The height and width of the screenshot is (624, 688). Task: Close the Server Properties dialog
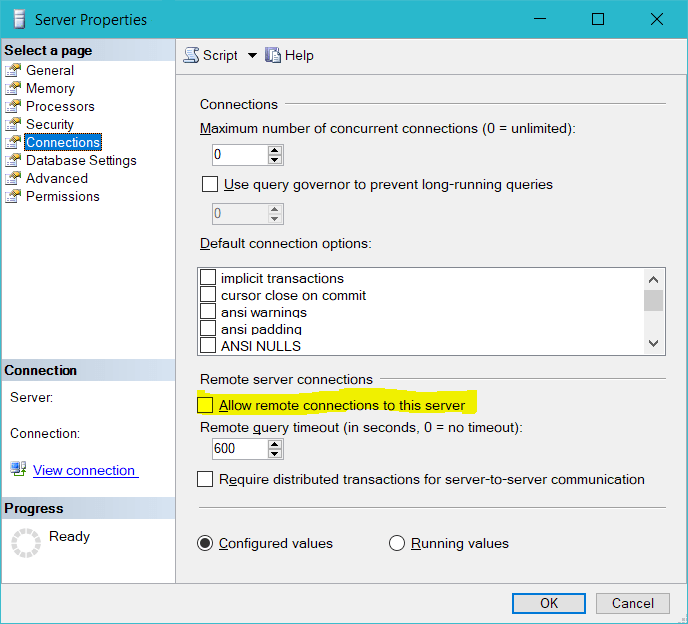[x=657, y=19]
